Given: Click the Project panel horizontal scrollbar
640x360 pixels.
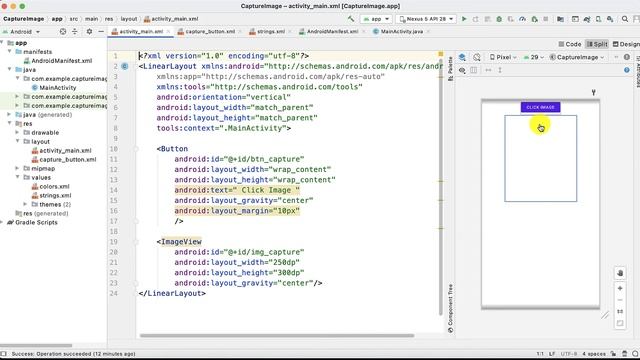Looking at the screenshot, I should (x=36, y=345).
